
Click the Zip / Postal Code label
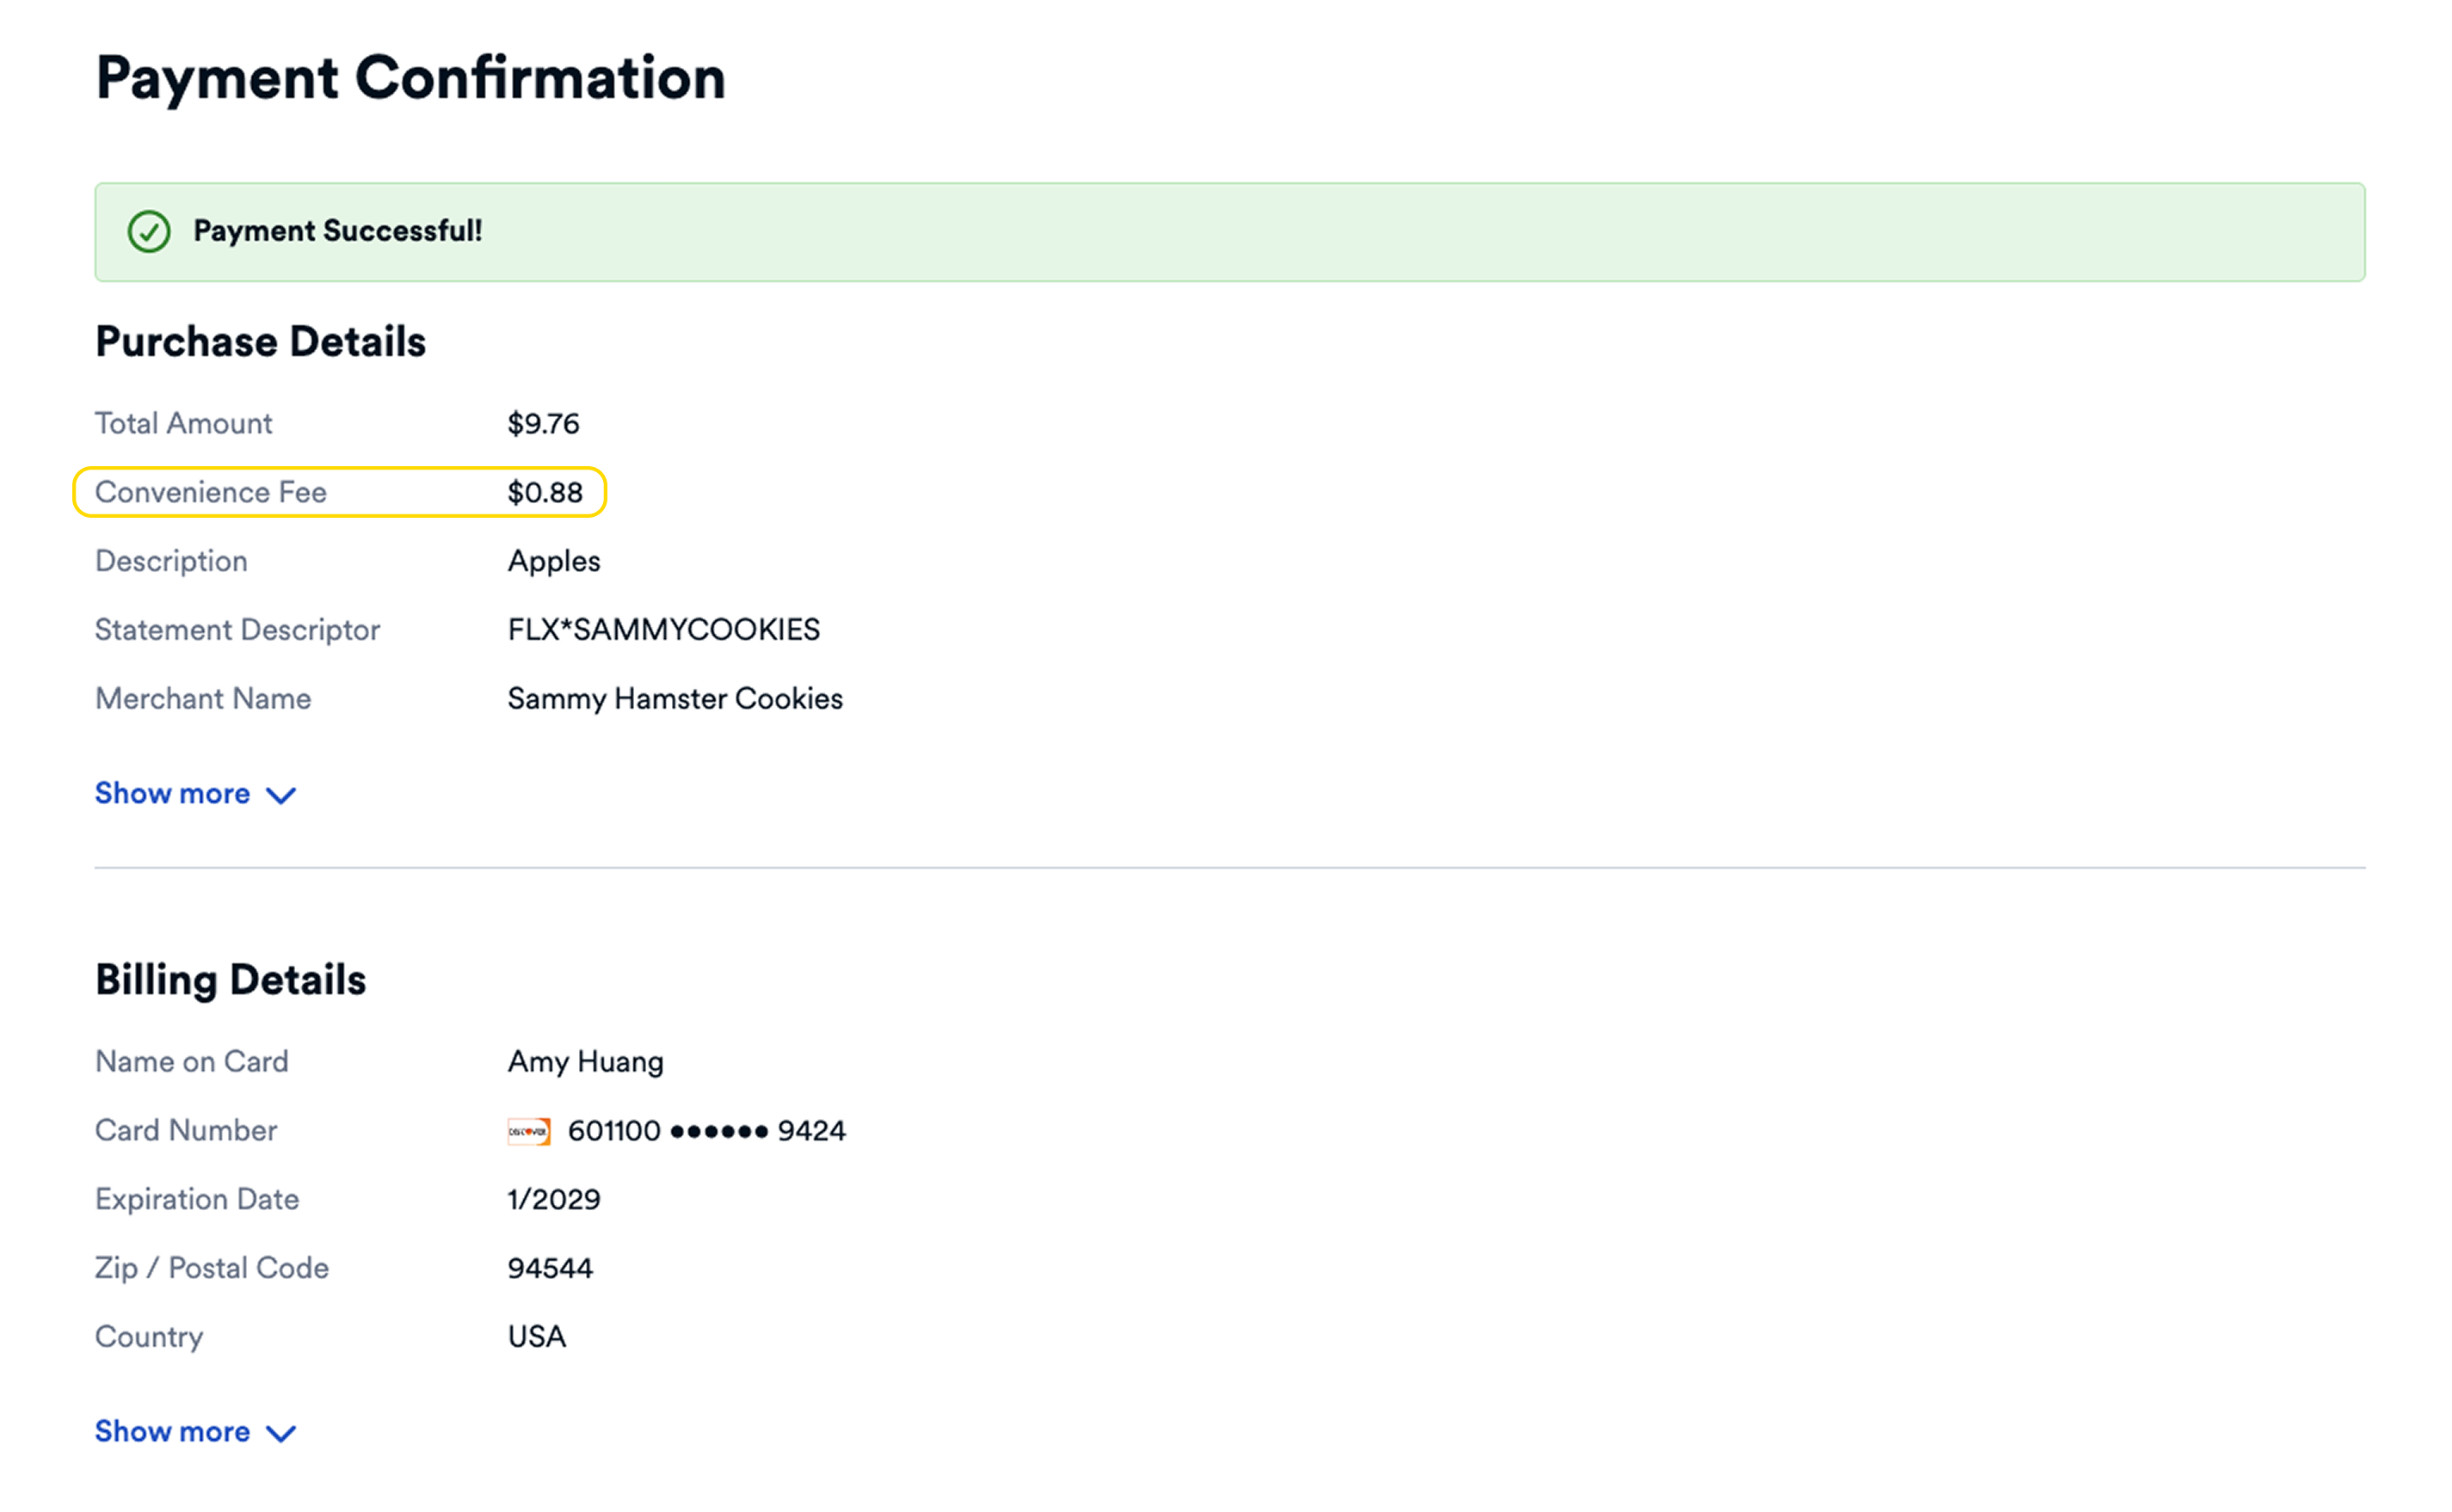pos(212,1269)
